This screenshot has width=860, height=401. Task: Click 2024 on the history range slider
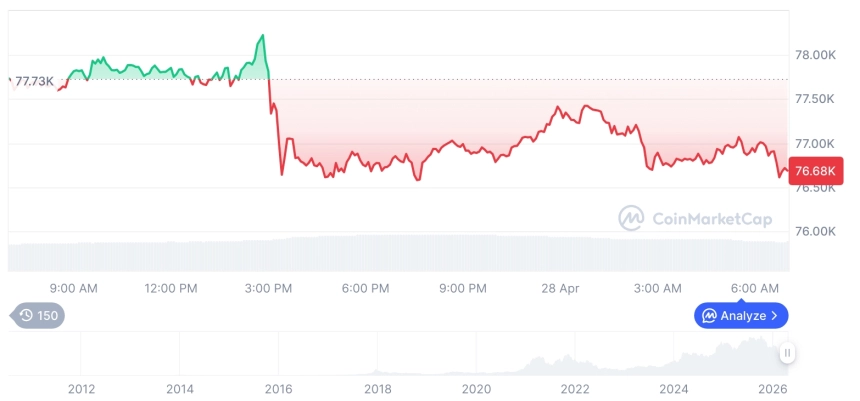click(x=674, y=389)
